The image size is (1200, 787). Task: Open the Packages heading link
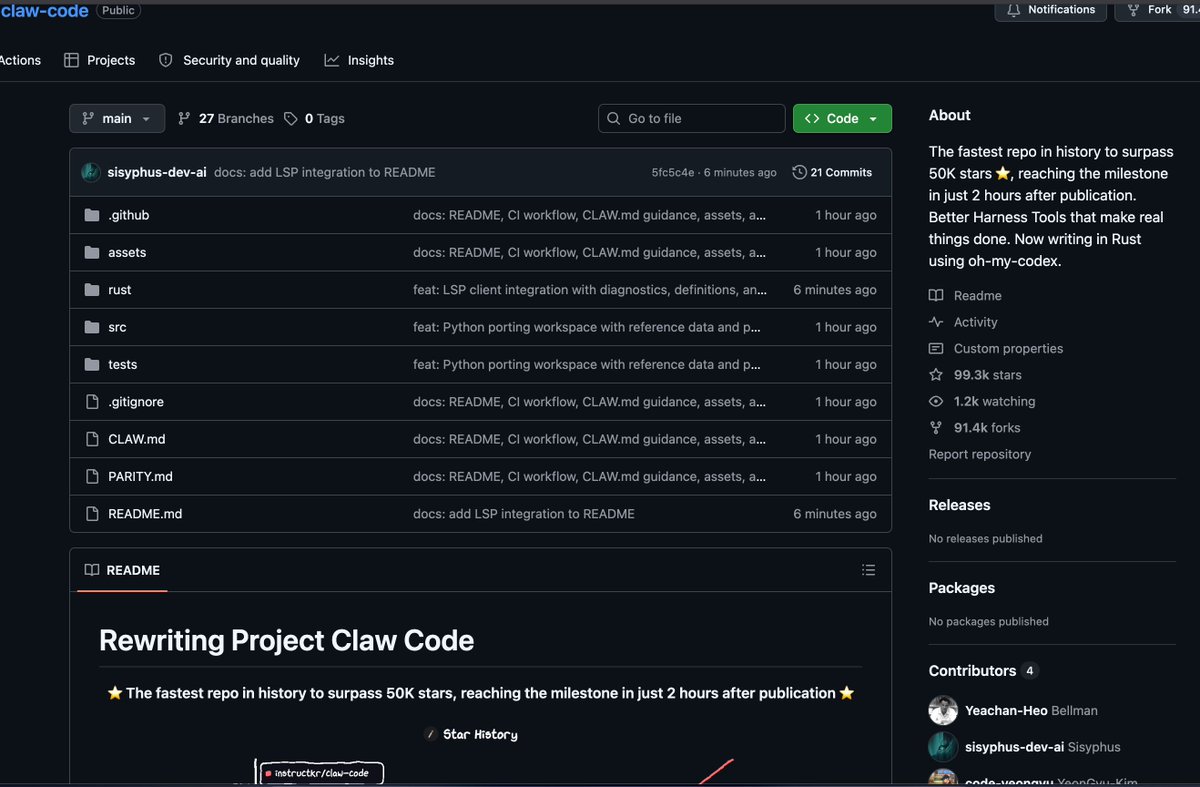point(962,588)
